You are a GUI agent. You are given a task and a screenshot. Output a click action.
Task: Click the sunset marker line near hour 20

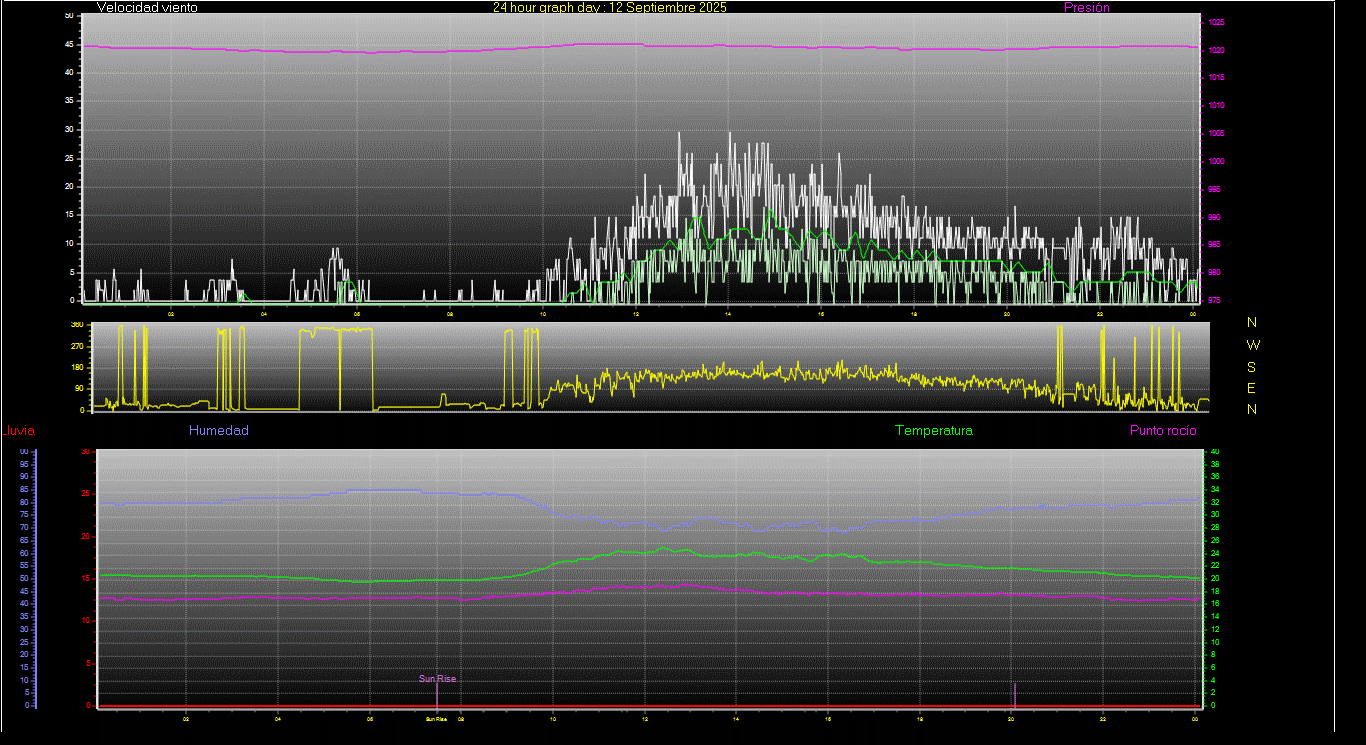[1015, 694]
